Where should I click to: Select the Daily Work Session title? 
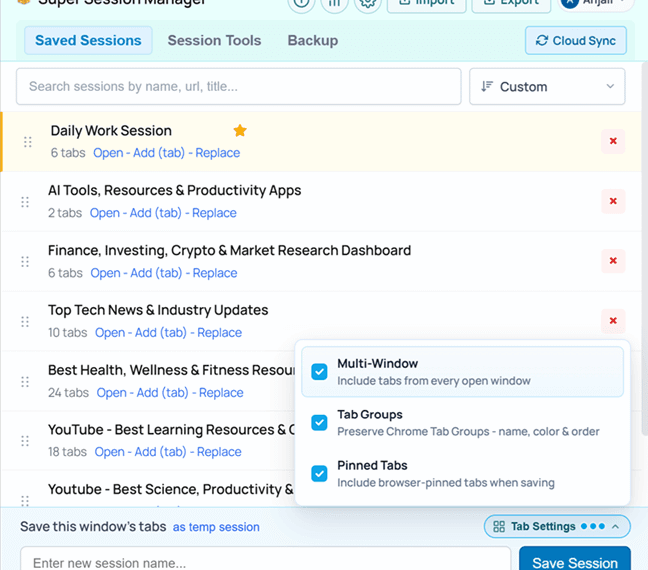click(x=111, y=131)
